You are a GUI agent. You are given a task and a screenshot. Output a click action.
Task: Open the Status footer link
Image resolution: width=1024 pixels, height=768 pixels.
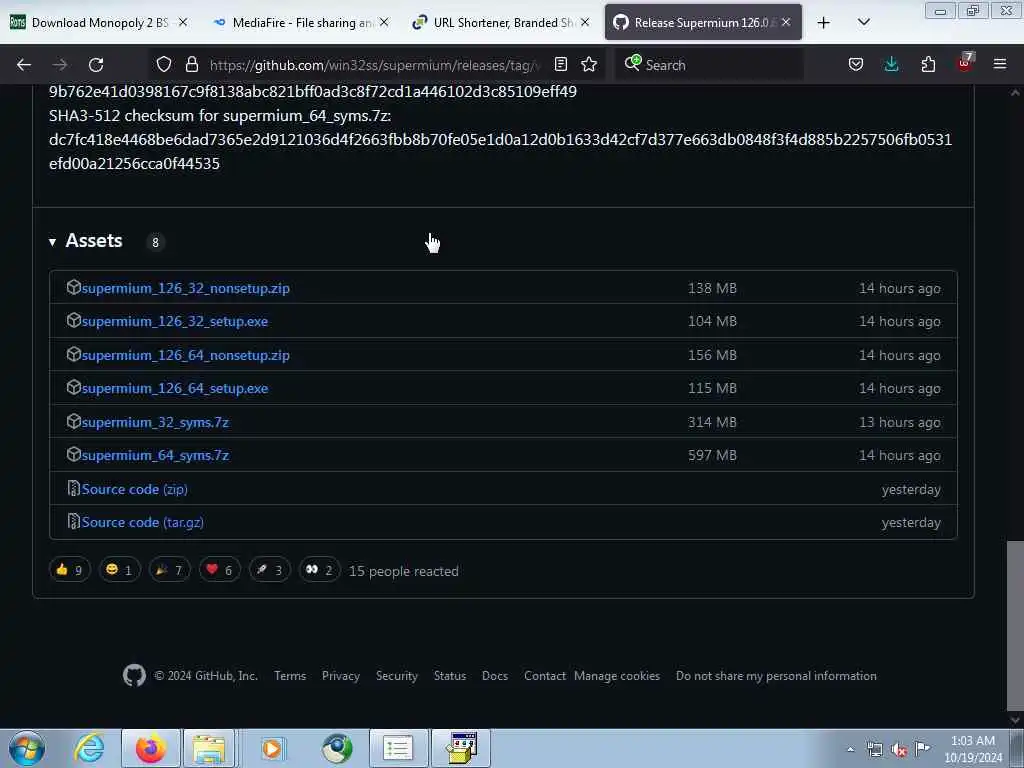(x=450, y=676)
